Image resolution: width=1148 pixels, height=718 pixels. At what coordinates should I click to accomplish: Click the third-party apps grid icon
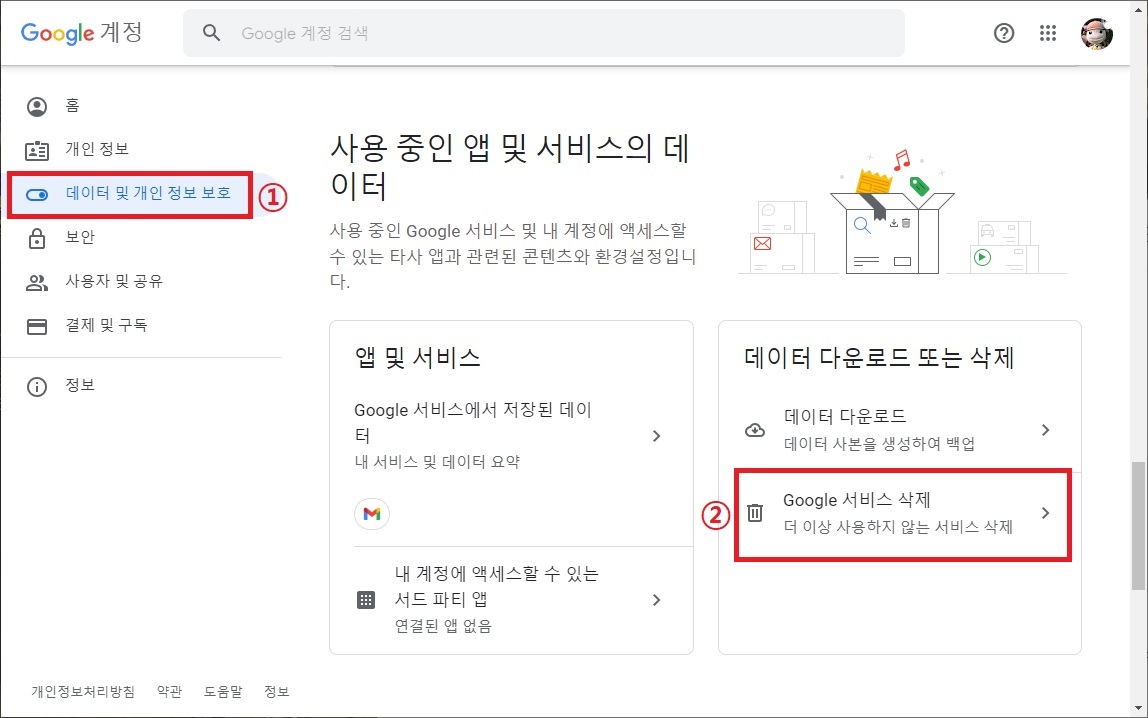point(366,600)
